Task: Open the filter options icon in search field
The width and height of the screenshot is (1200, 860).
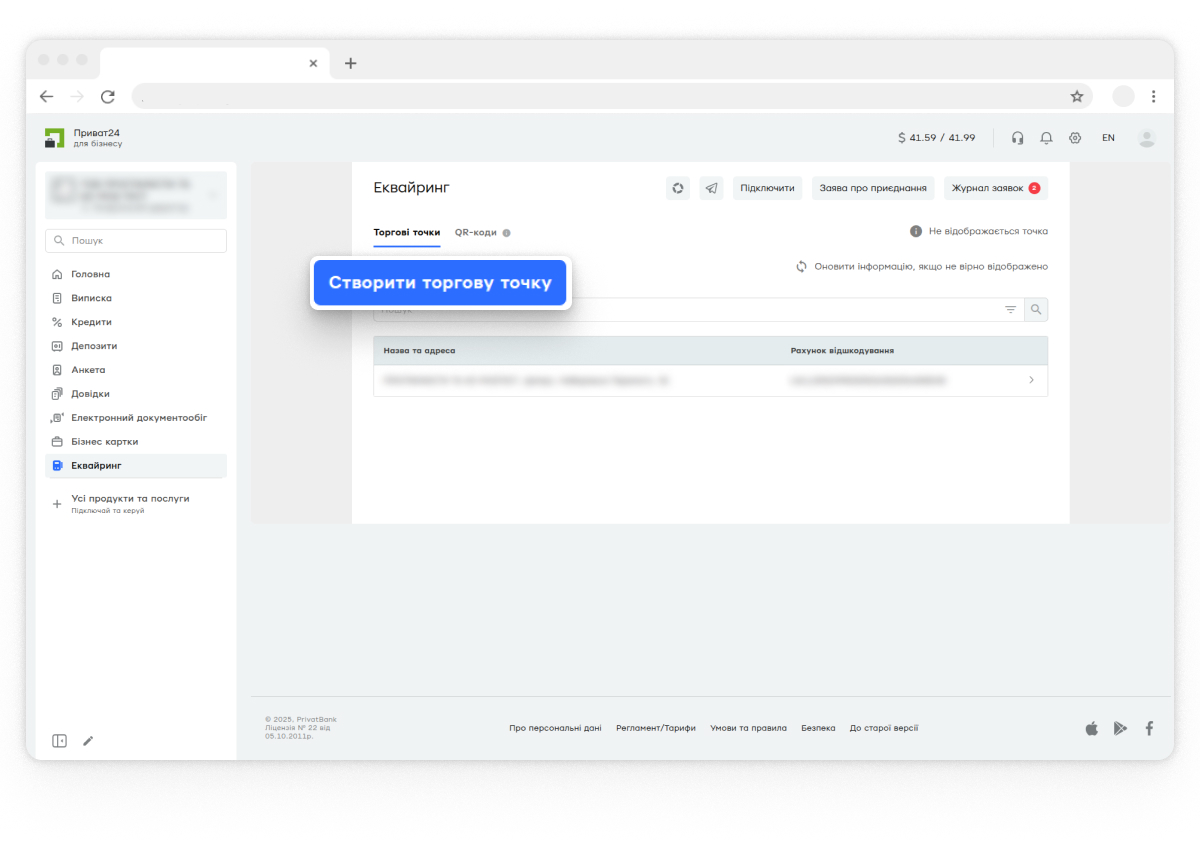Action: tap(1010, 310)
